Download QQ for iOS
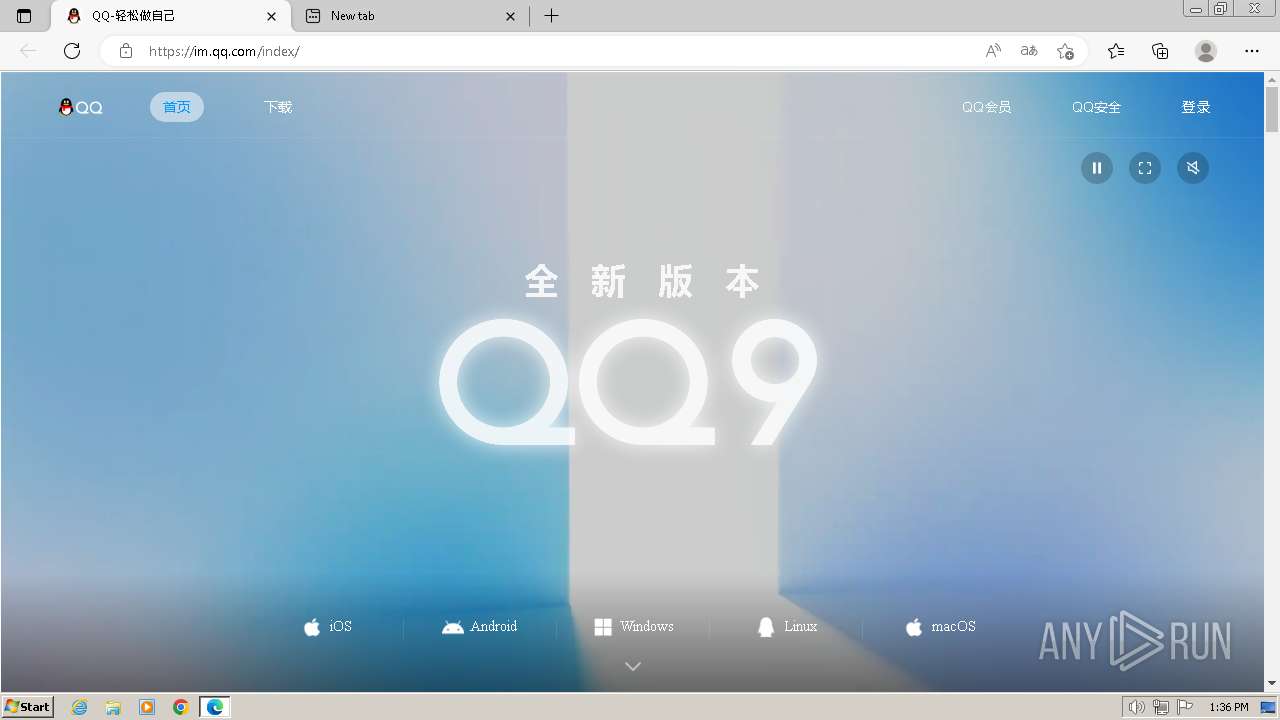Viewport: 1280px width, 720px height. tap(328, 627)
